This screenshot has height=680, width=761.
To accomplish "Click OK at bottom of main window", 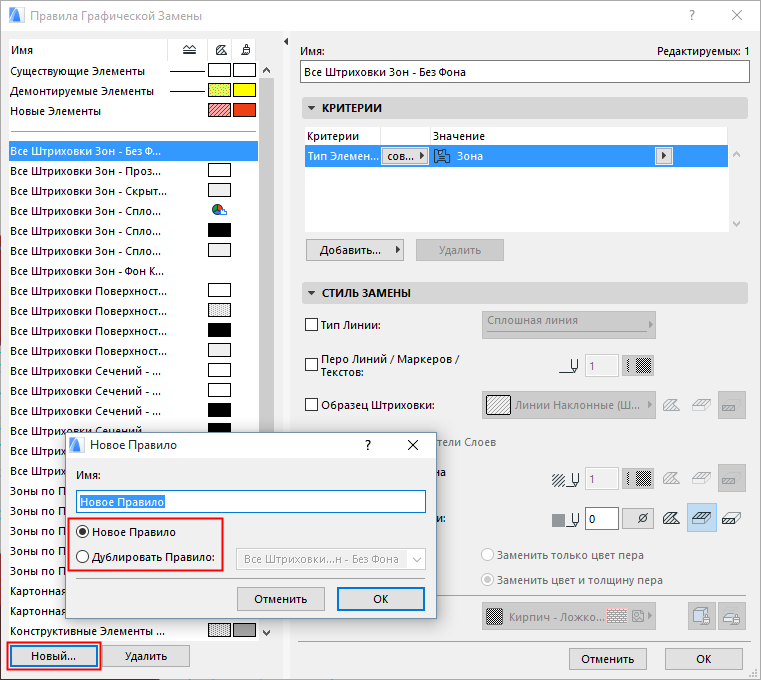I will [704, 659].
